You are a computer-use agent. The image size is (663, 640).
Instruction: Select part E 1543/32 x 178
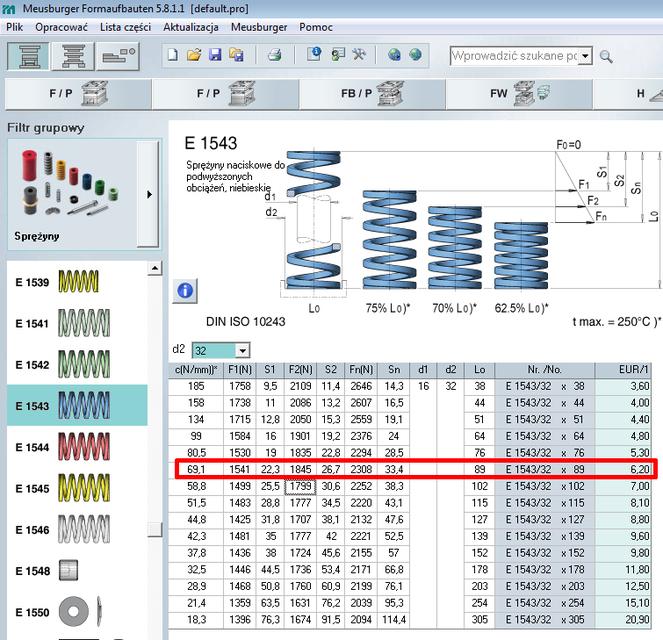tap(545, 569)
